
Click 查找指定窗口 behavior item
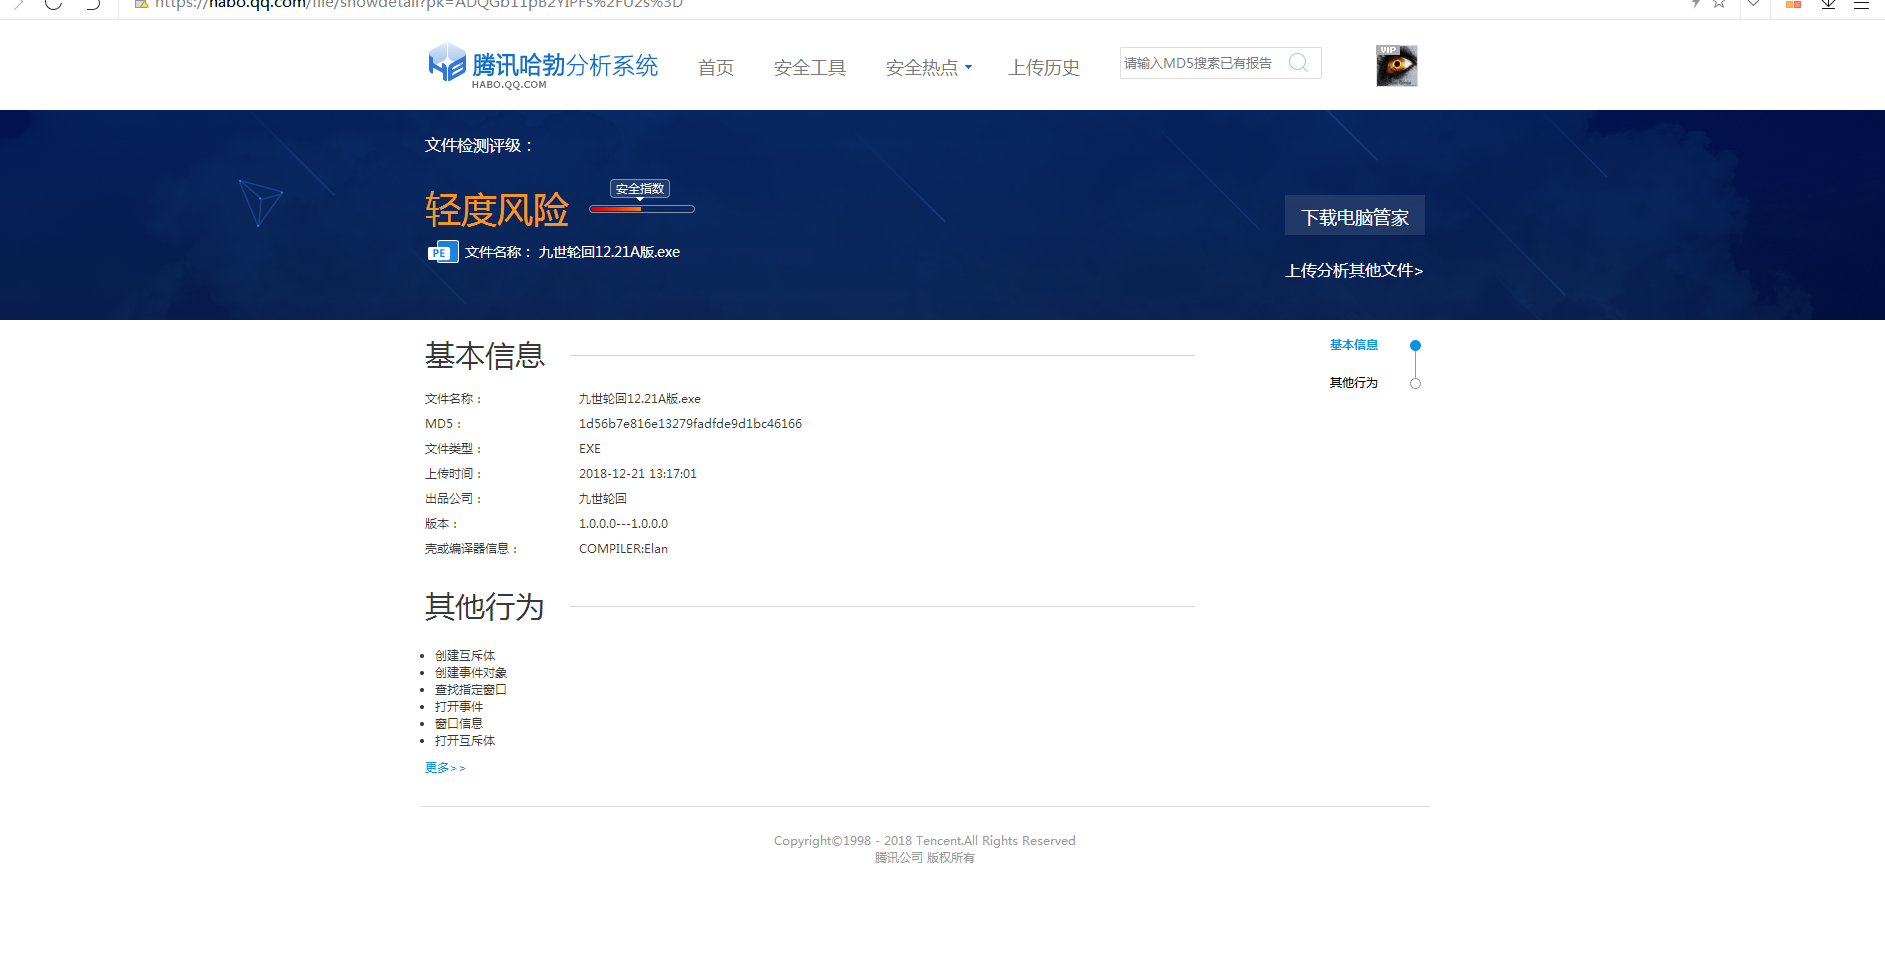[x=471, y=690]
